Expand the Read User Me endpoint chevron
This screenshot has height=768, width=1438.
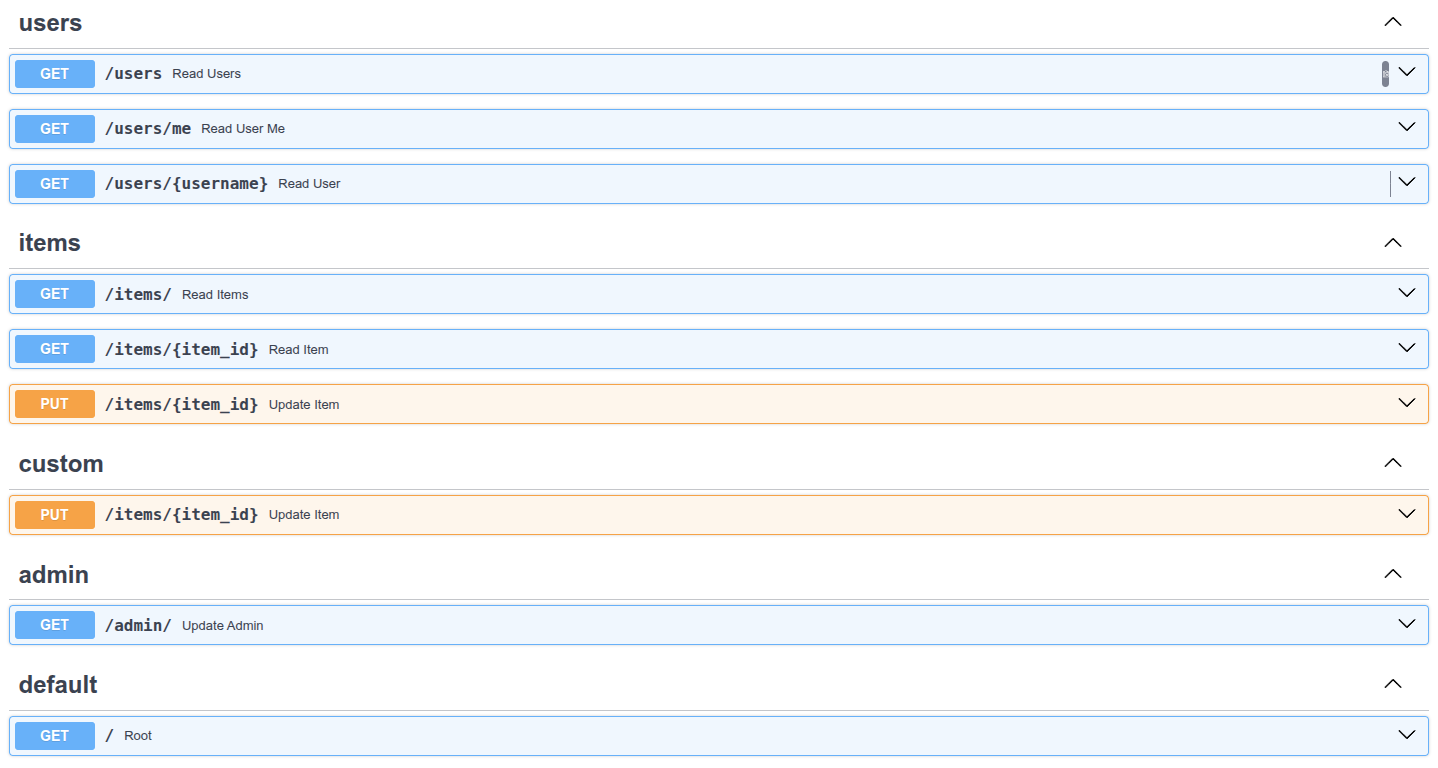point(1407,128)
